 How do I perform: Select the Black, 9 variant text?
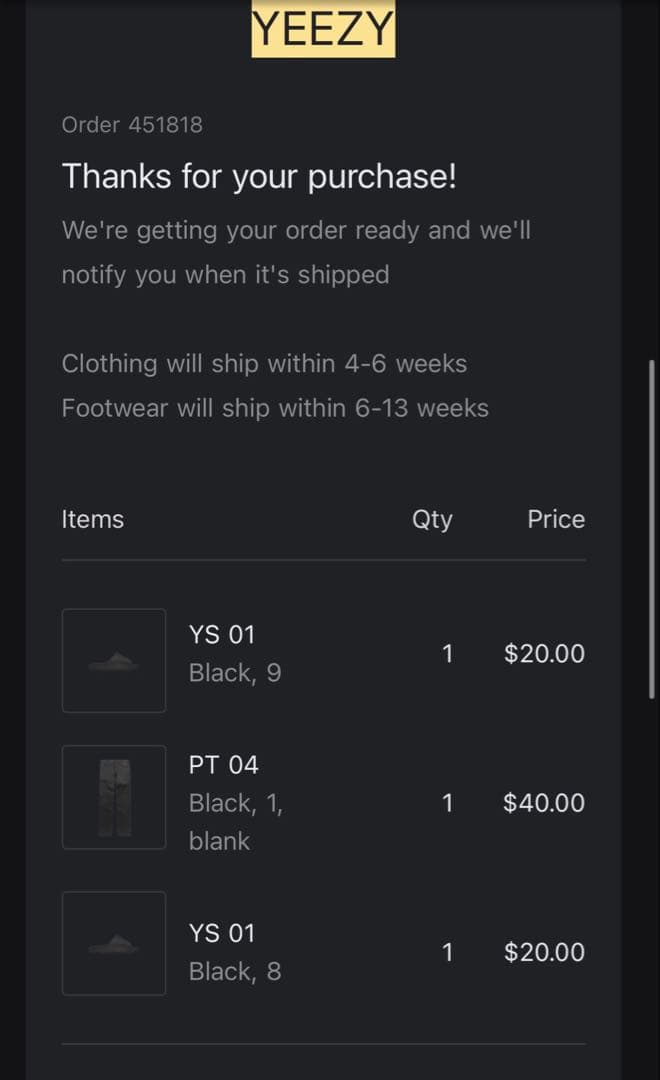(235, 673)
